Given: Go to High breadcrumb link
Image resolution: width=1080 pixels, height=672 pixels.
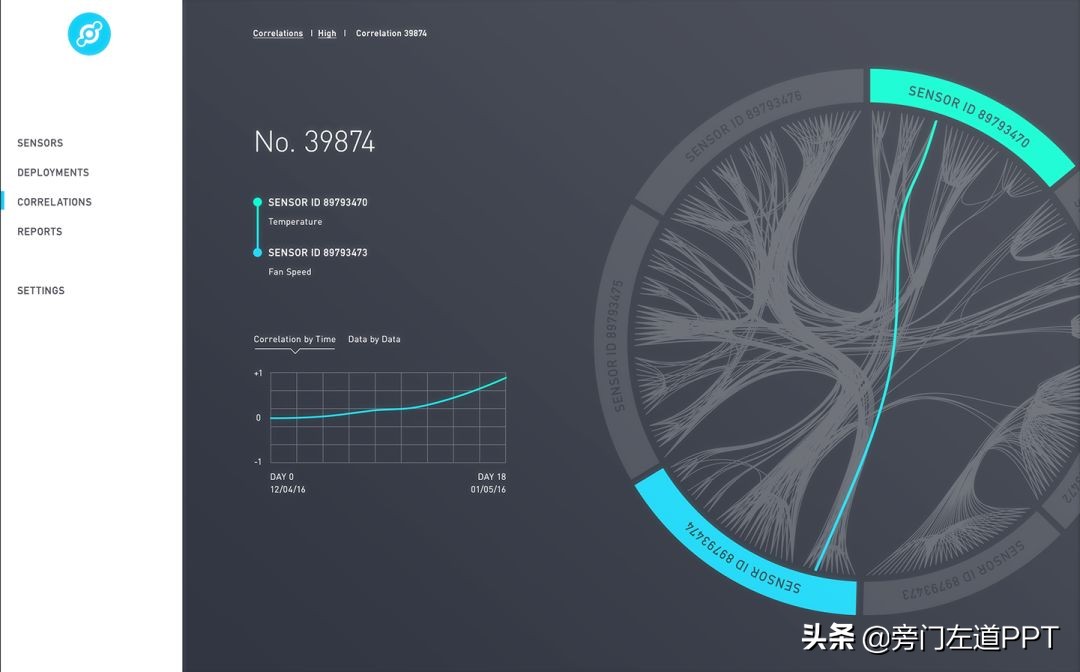Looking at the screenshot, I should (x=327, y=33).
